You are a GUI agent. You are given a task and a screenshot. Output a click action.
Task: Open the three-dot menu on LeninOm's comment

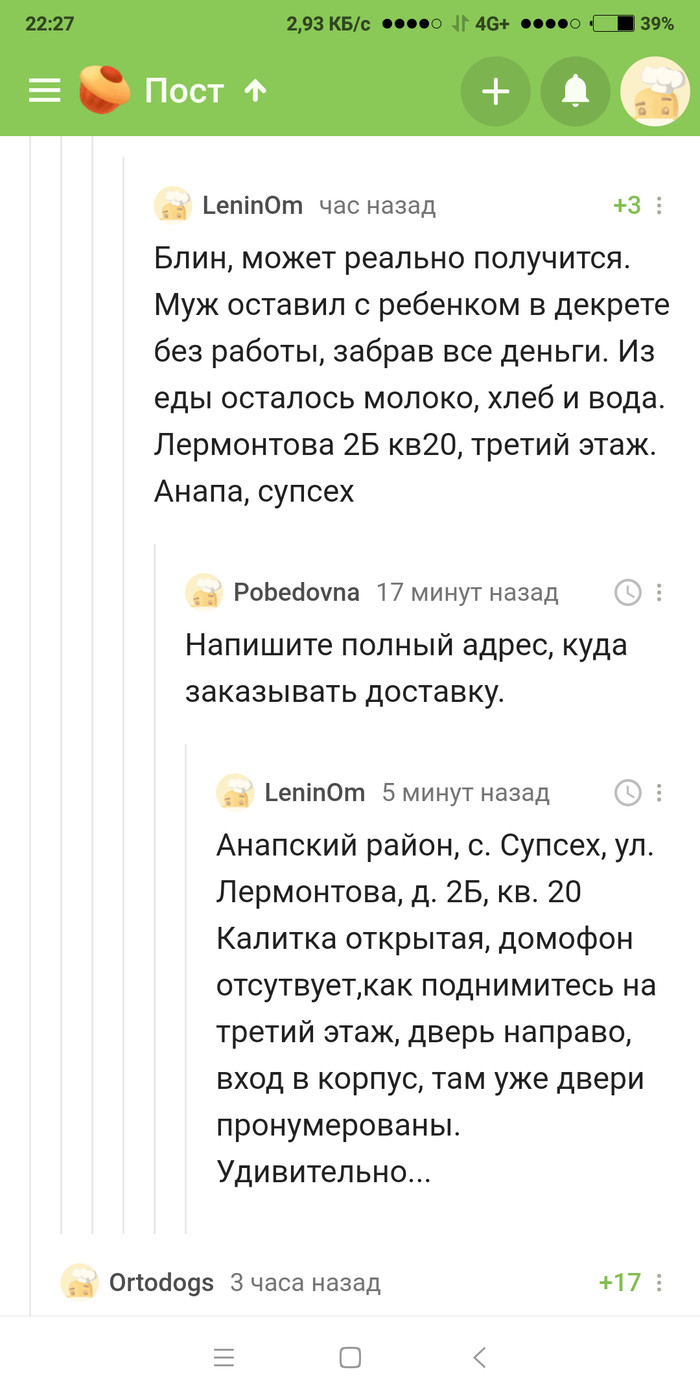658,205
